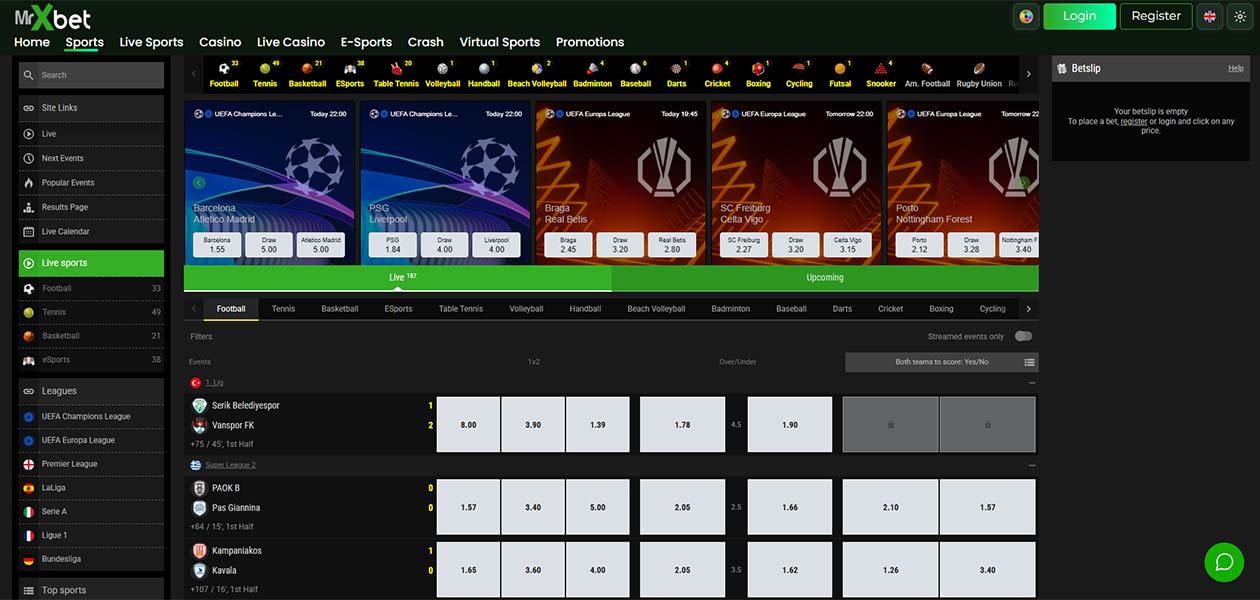Go to Live Sports in top navigation
This screenshot has width=1260, height=600.
[151, 42]
